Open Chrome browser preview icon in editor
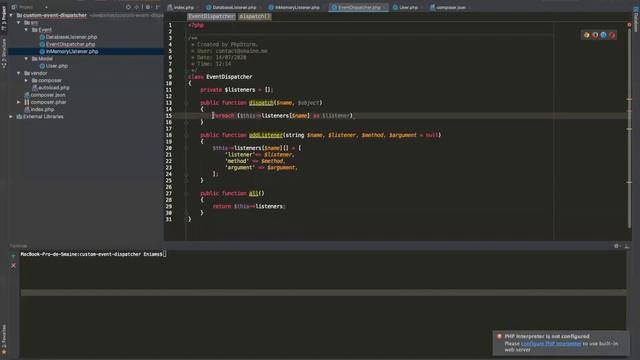 pos(587,35)
